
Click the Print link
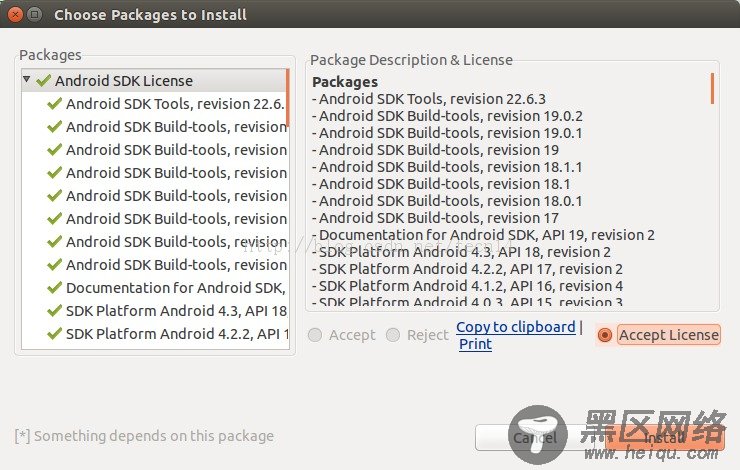pyautogui.click(x=475, y=344)
